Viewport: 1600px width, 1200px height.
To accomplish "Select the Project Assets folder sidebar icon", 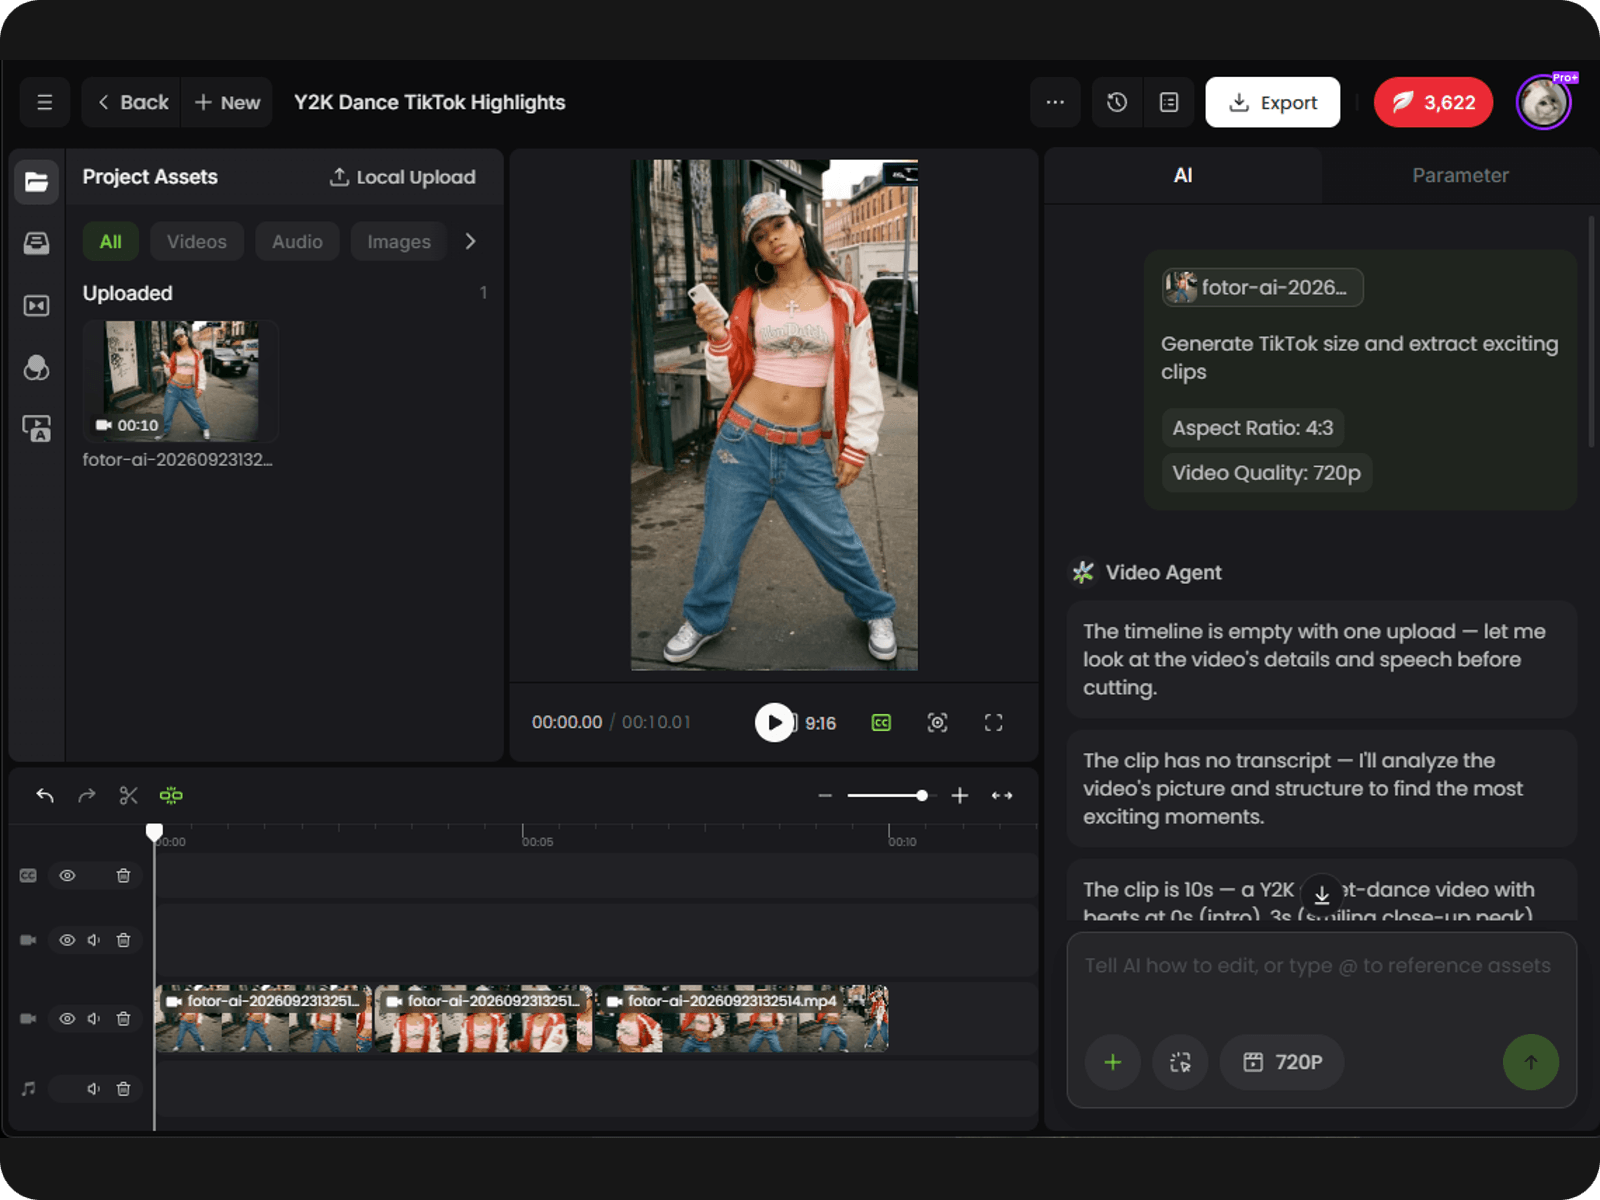I will click(36, 181).
